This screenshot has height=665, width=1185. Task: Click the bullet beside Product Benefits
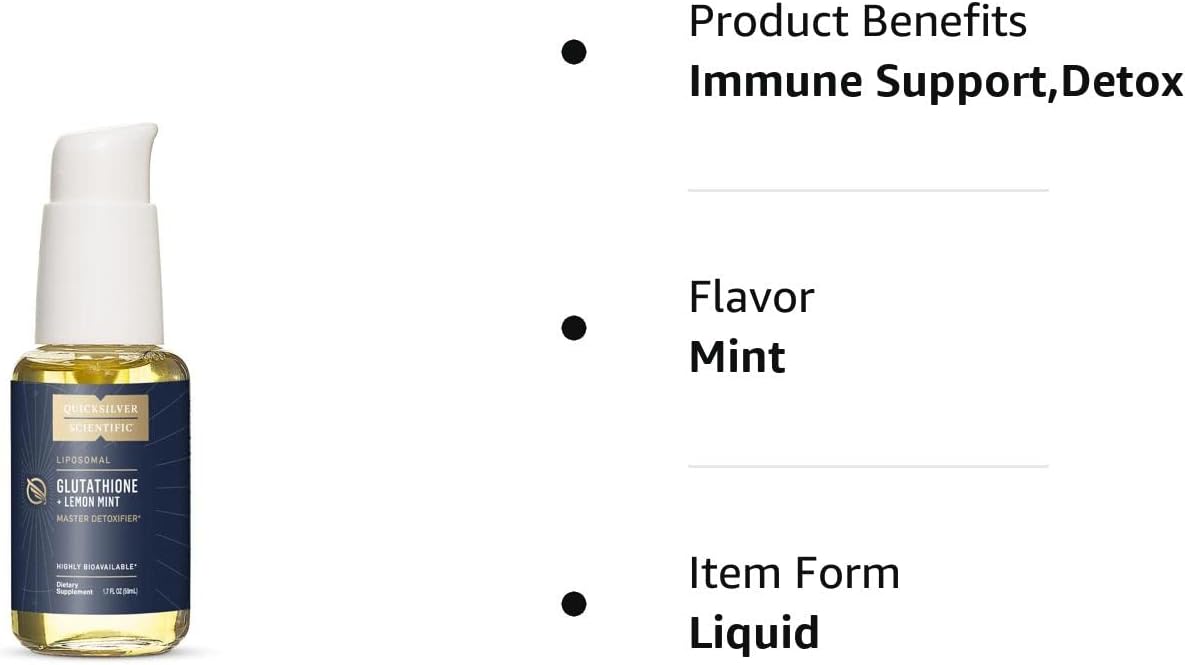[573, 52]
